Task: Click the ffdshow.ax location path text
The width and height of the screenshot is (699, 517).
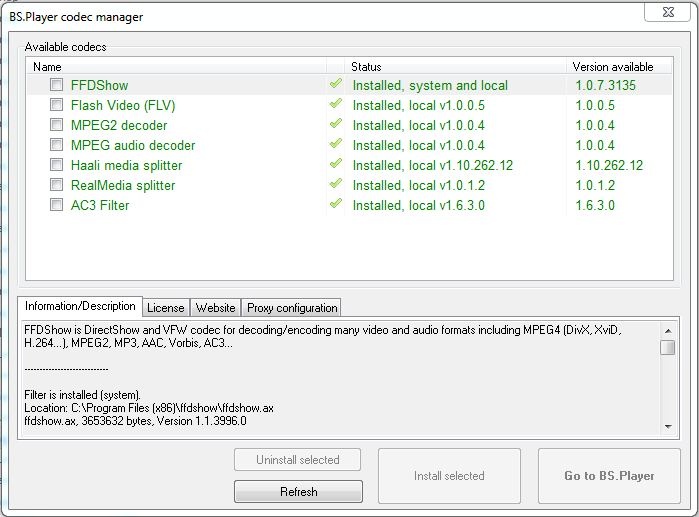Action: 149,408
